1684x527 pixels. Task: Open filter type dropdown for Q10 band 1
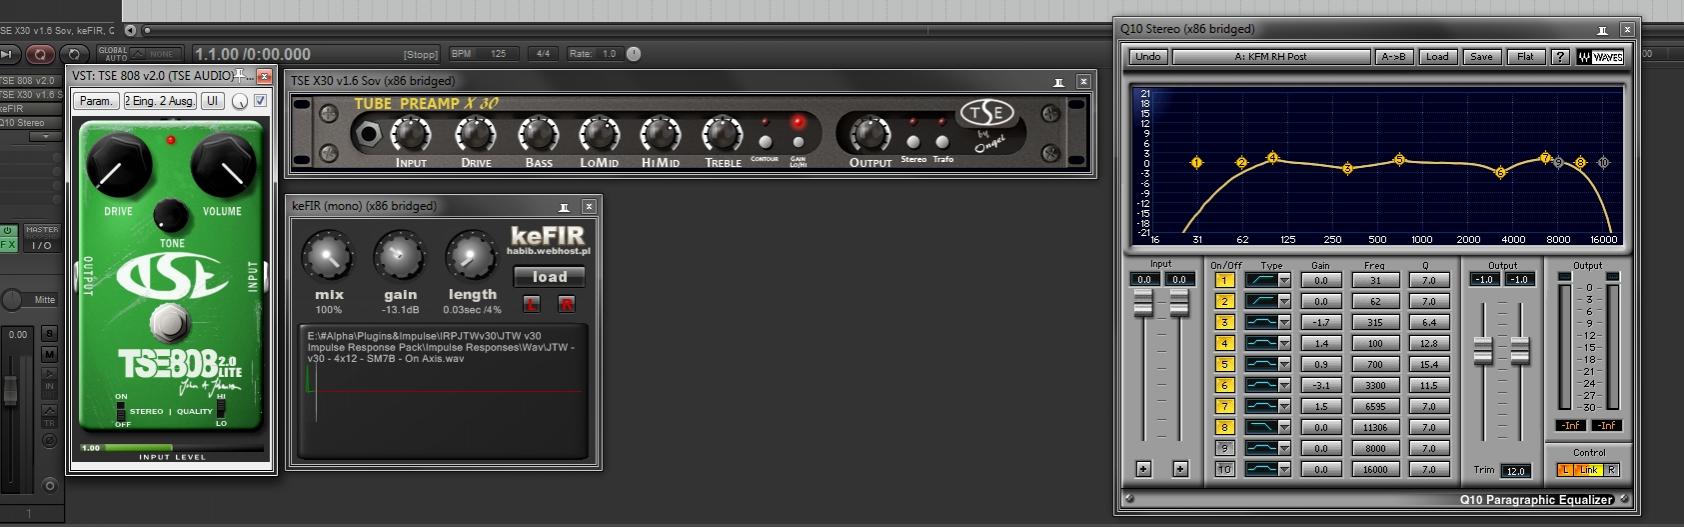click(x=1284, y=281)
